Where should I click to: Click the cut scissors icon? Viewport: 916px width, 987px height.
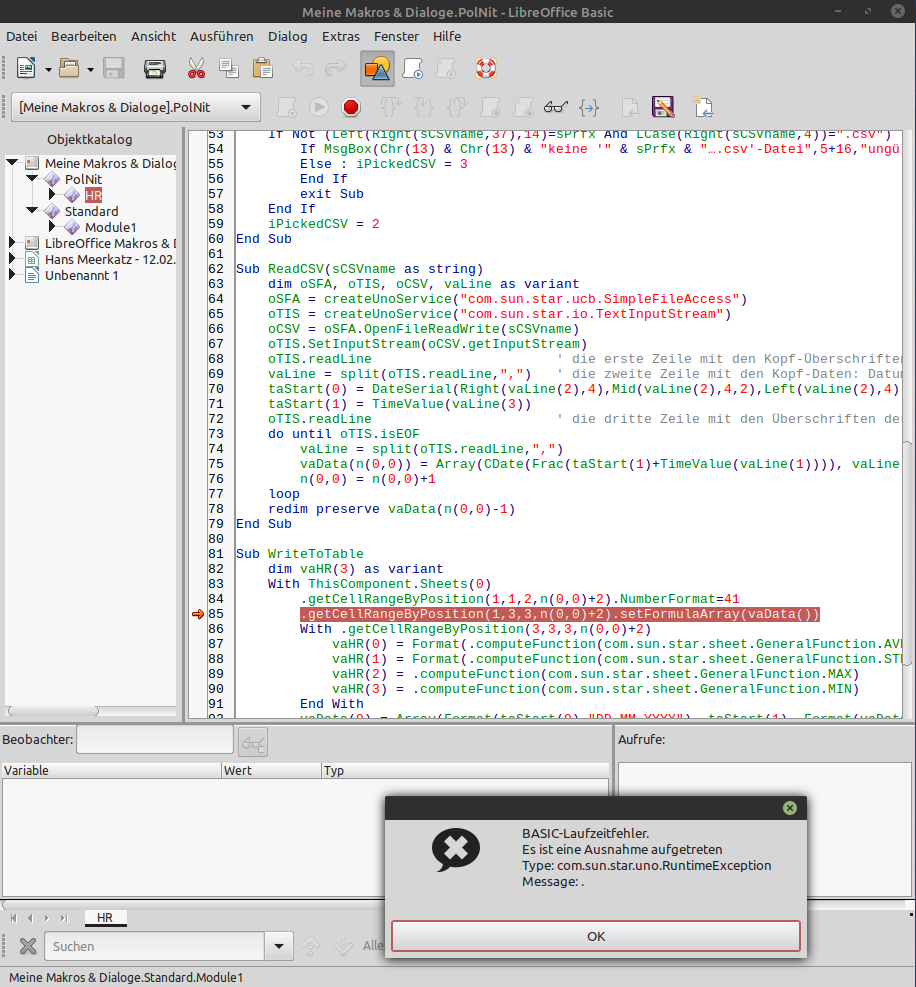[196, 68]
